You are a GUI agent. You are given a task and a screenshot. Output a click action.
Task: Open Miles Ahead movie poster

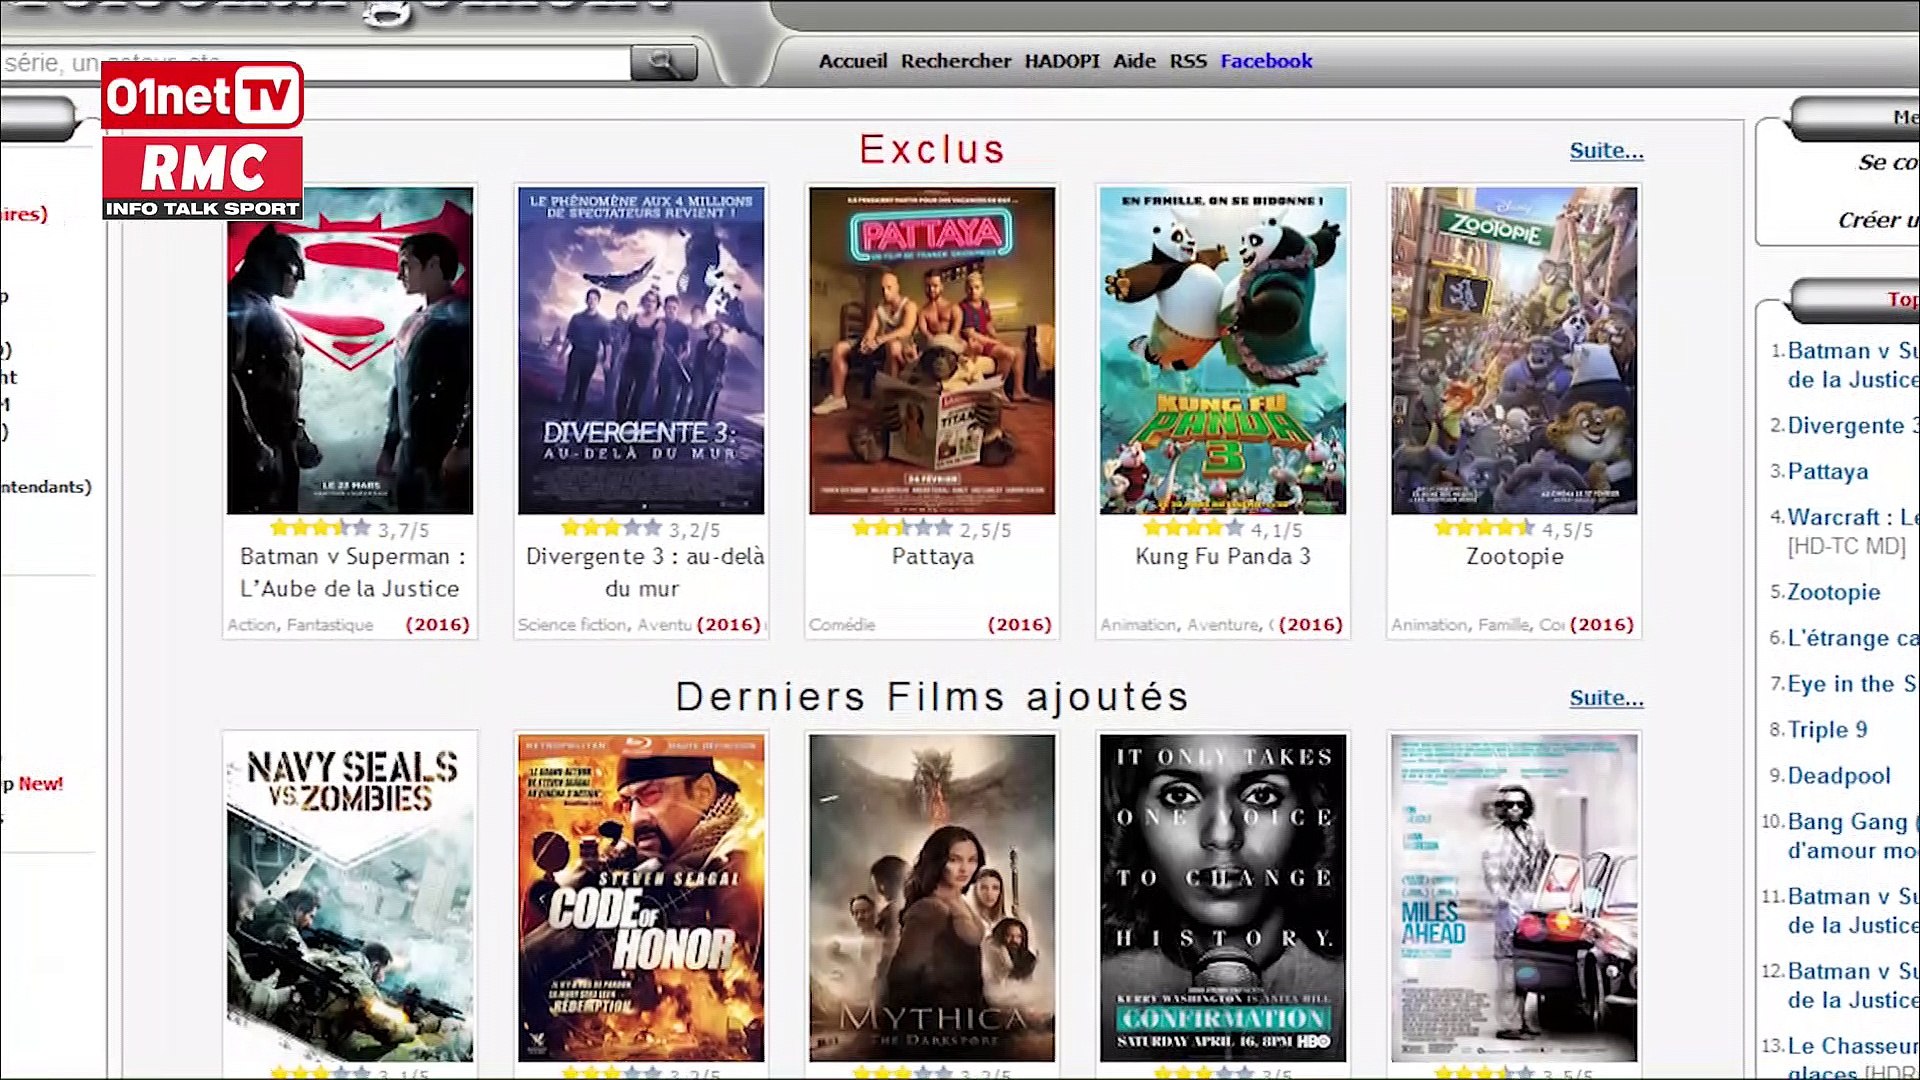1514,898
